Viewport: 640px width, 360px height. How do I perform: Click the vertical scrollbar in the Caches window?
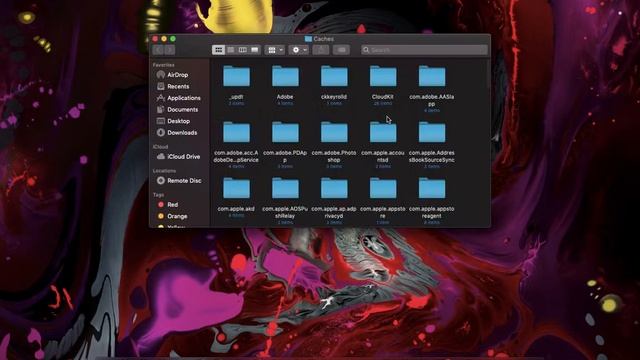(x=488, y=73)
